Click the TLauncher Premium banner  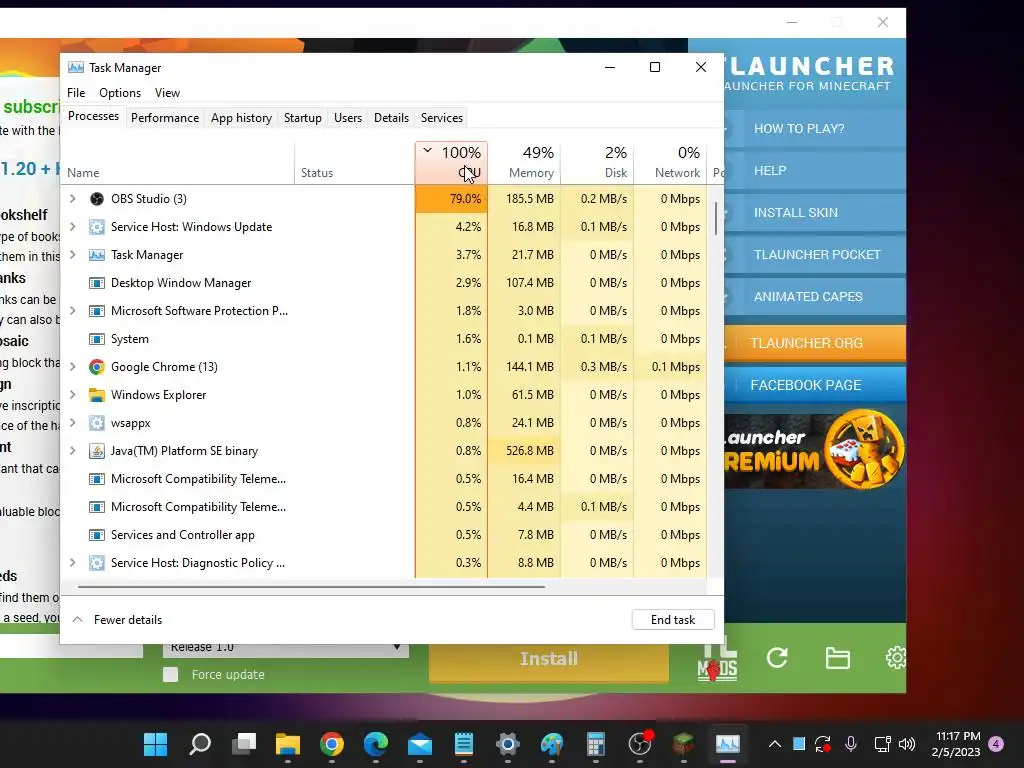pos(814,451)
